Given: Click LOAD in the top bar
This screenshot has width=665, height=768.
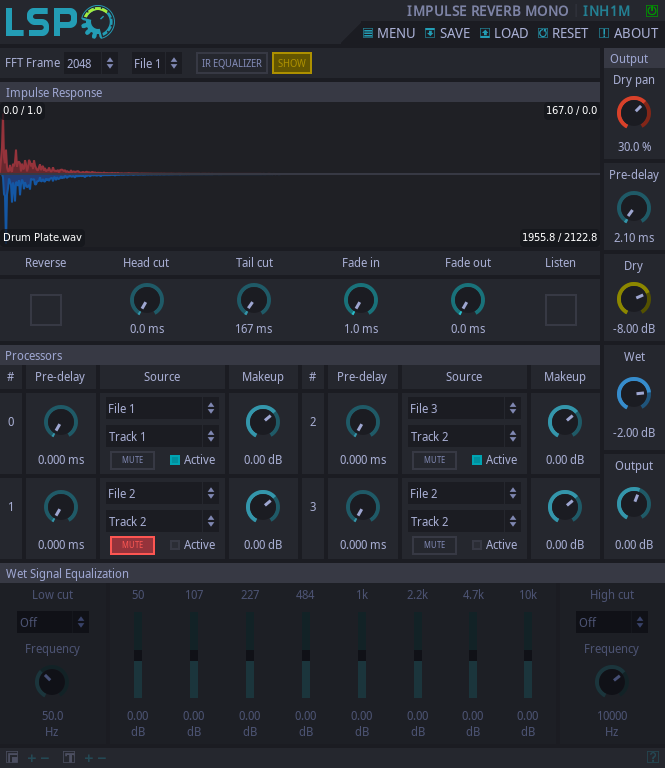Looking at the screenshot, I should [504, 33].
